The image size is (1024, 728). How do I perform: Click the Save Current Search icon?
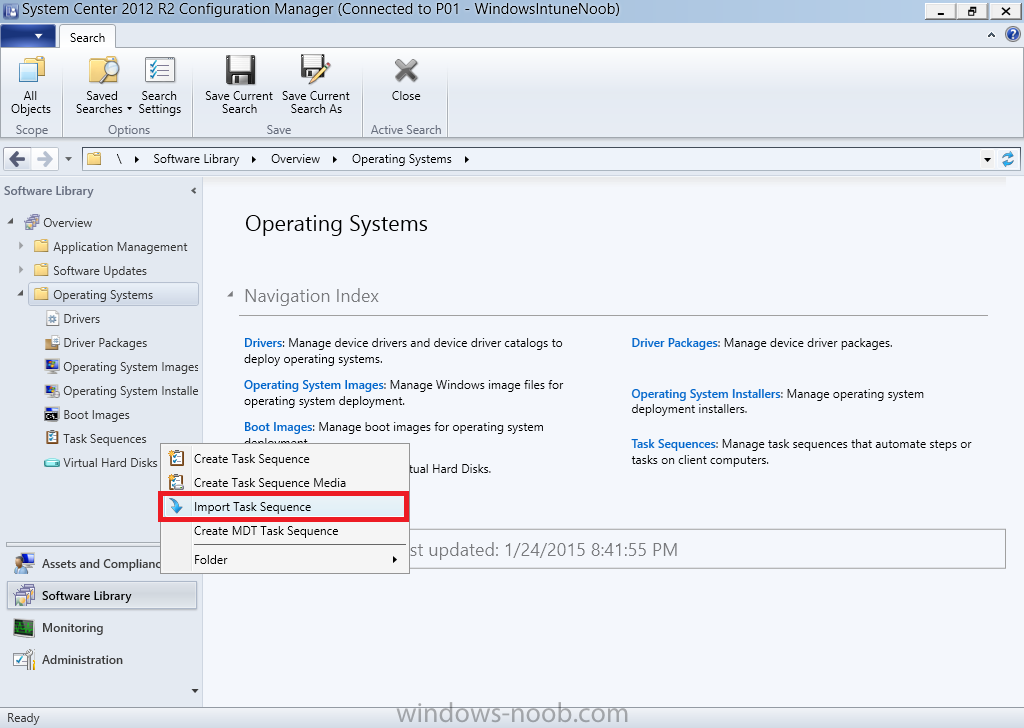tap(240, 71)
